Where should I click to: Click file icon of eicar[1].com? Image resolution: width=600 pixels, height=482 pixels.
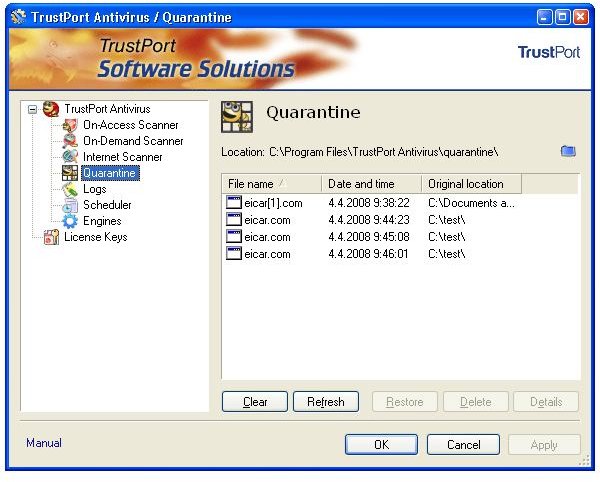[233, 202]
